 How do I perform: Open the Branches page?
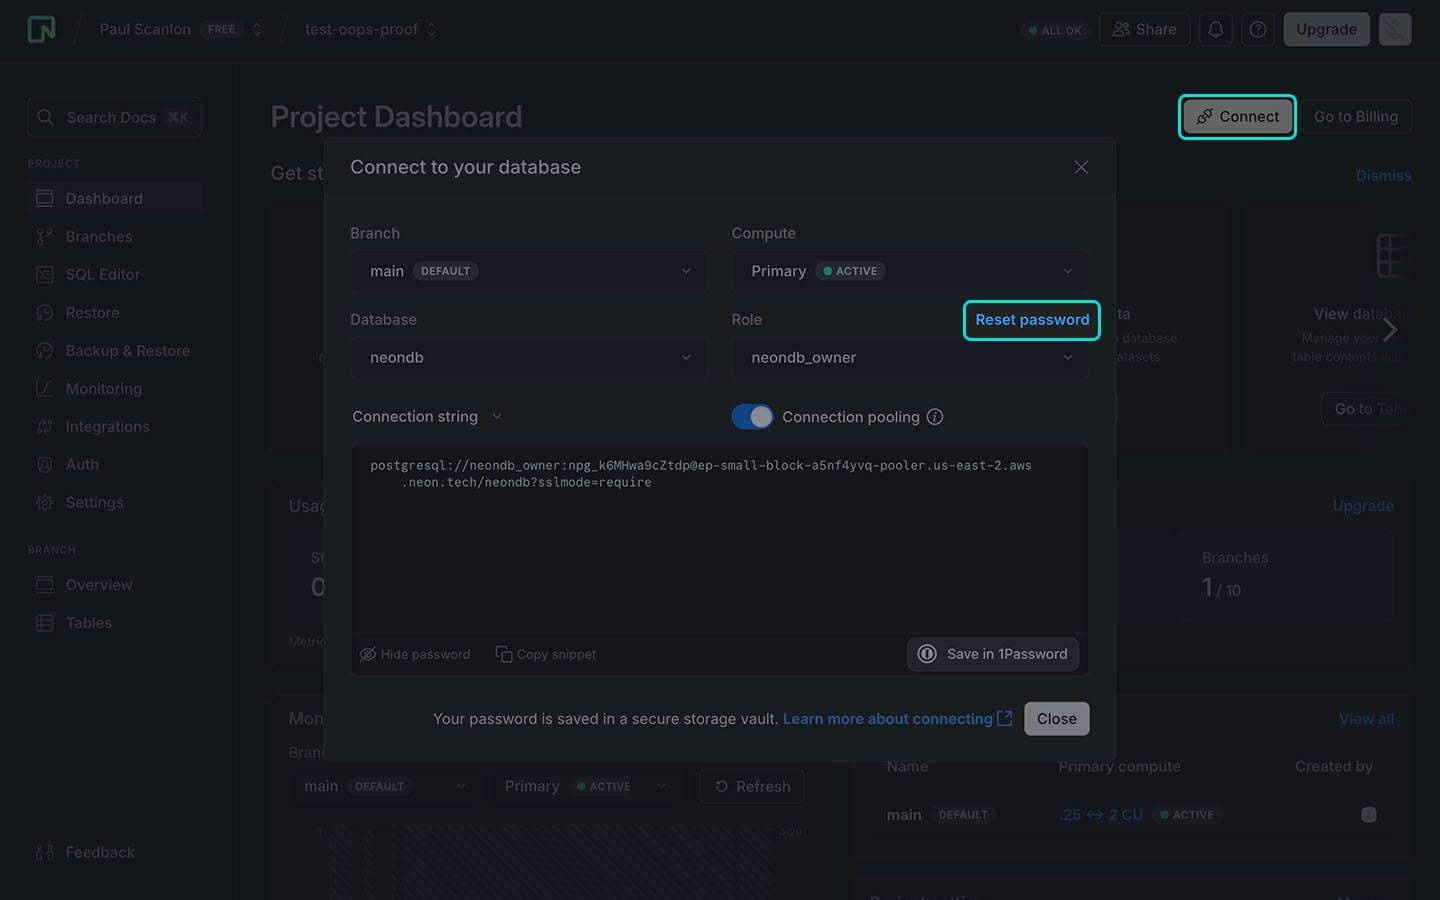coord(99,236)
